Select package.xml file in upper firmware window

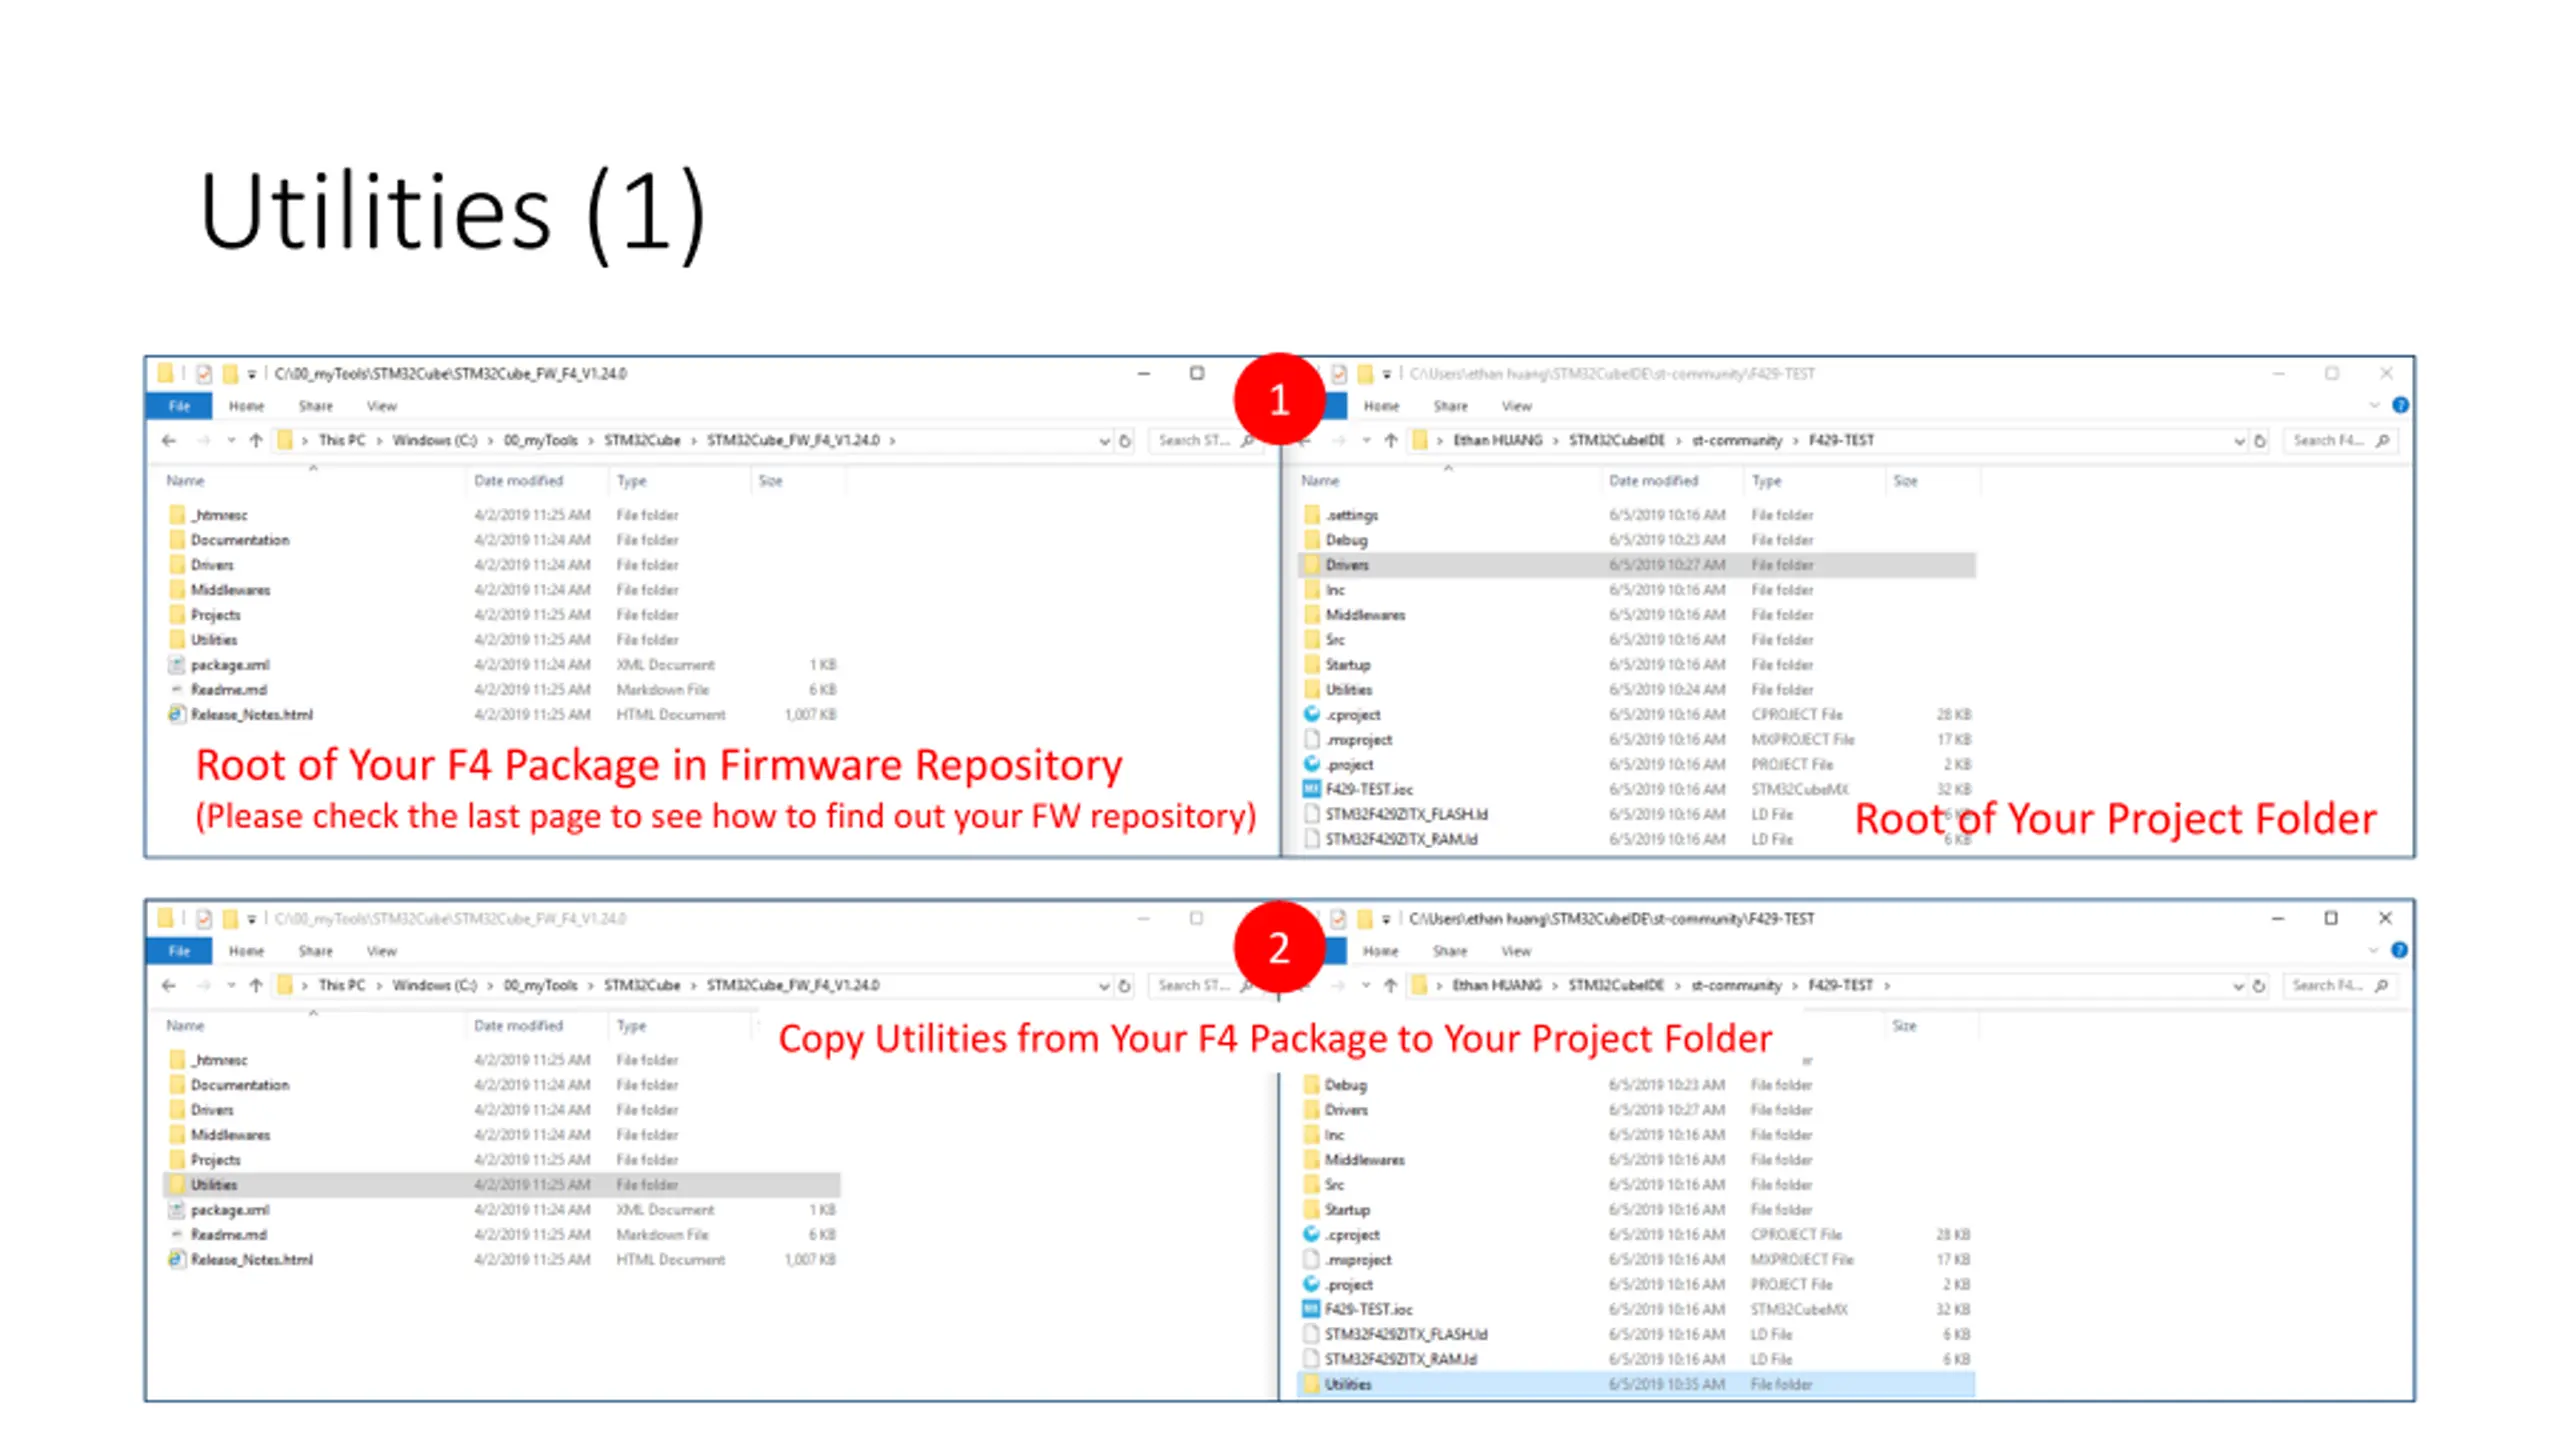pyautogui.click(x=229, y=665)
